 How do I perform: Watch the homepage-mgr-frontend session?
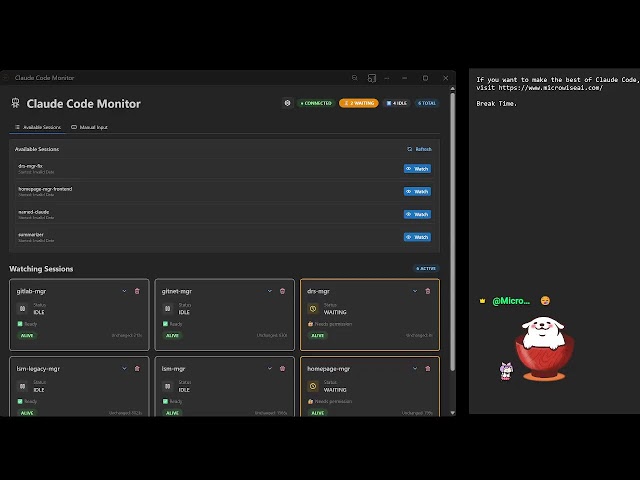click(417, 191)
